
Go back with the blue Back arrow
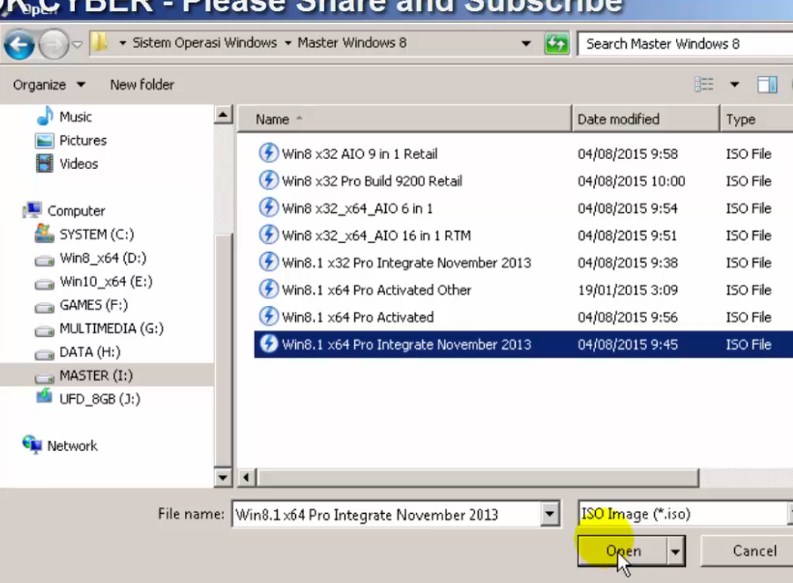tap(19, 45)
